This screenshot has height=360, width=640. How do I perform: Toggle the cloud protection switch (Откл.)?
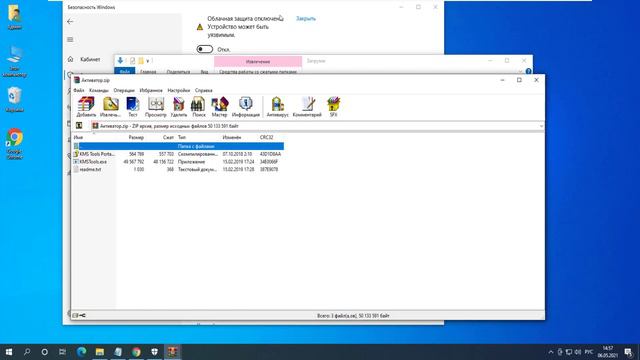click(204, 49)
